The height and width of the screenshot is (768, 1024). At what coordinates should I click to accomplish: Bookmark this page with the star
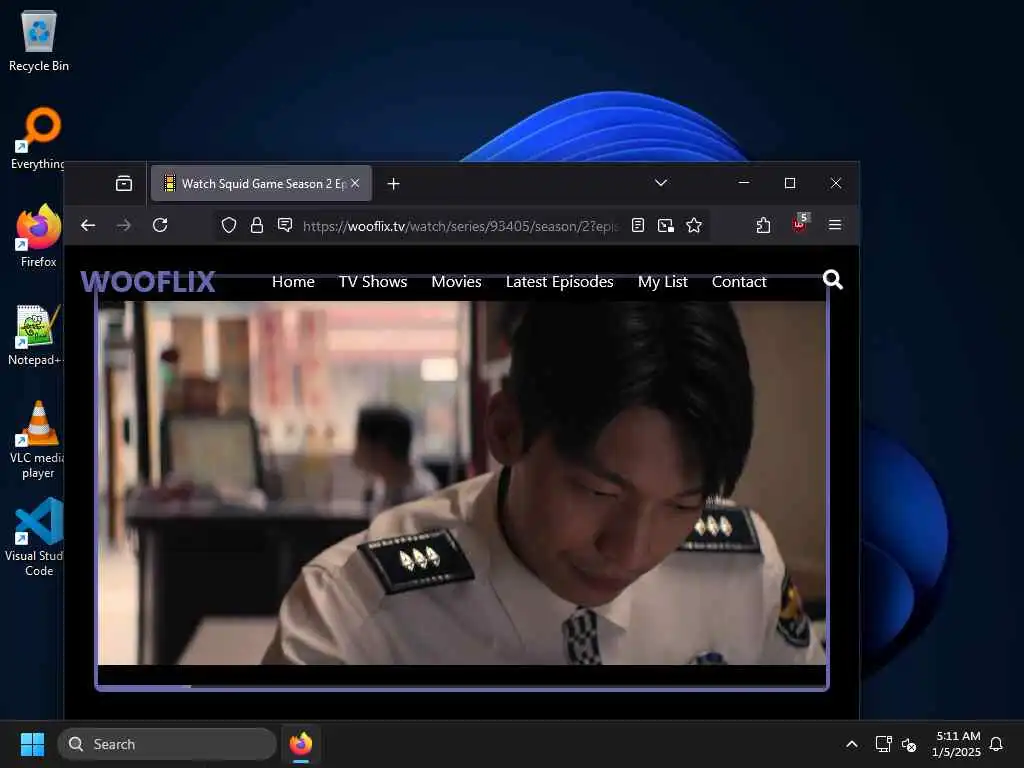tap(694, 225)
